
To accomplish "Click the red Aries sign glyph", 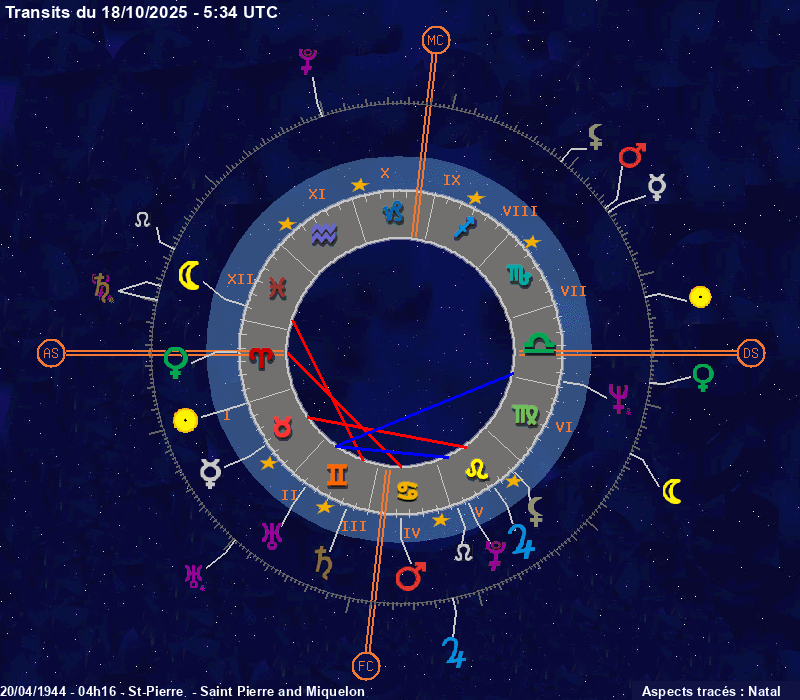I will [261, 356].
